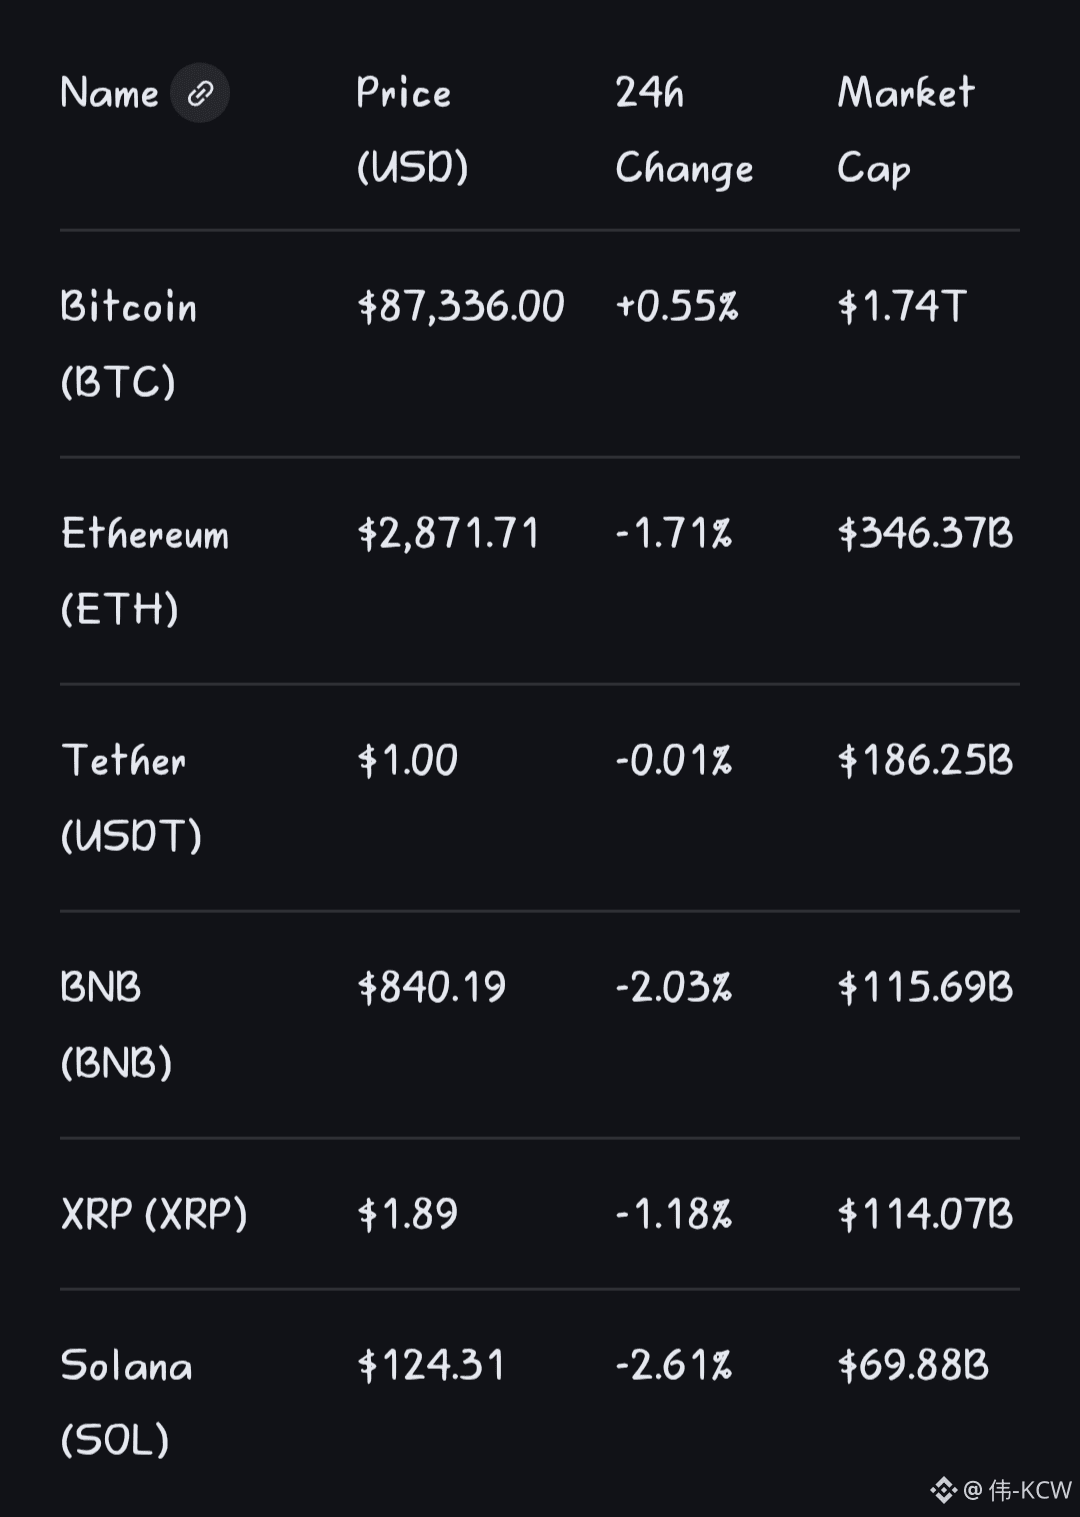Open the Tether (USDT) entry
The image size is (1080, 1517).
click(130, 798)
